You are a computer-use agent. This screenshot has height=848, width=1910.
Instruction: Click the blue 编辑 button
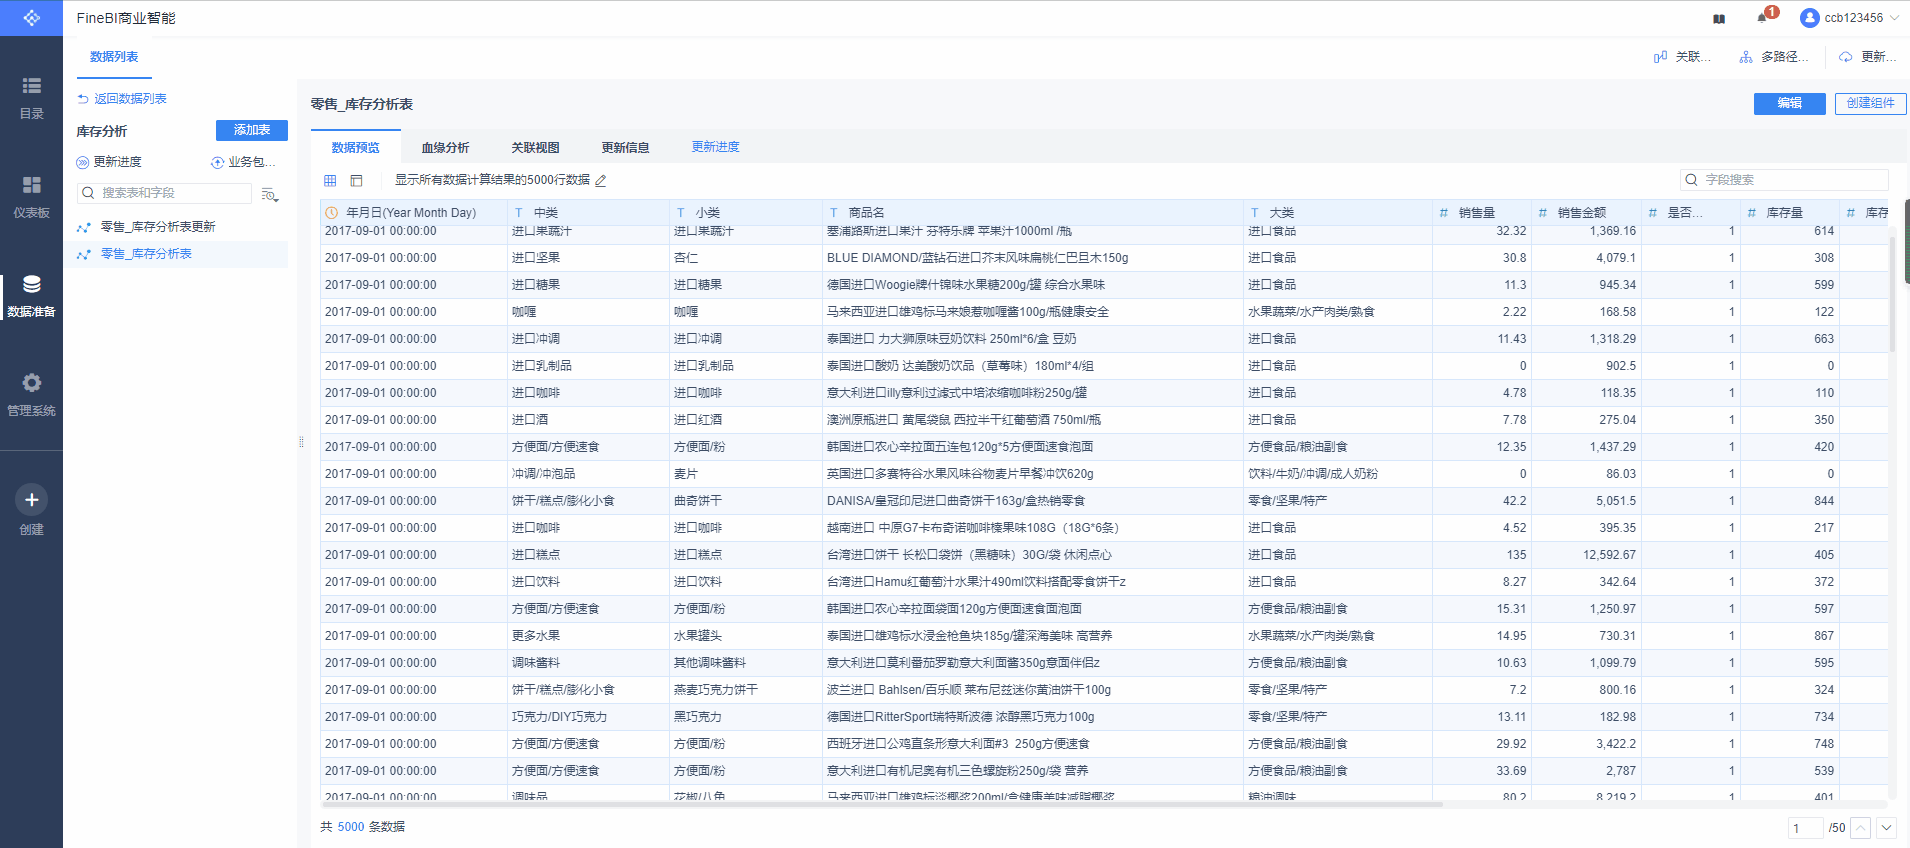point(1789,103)
